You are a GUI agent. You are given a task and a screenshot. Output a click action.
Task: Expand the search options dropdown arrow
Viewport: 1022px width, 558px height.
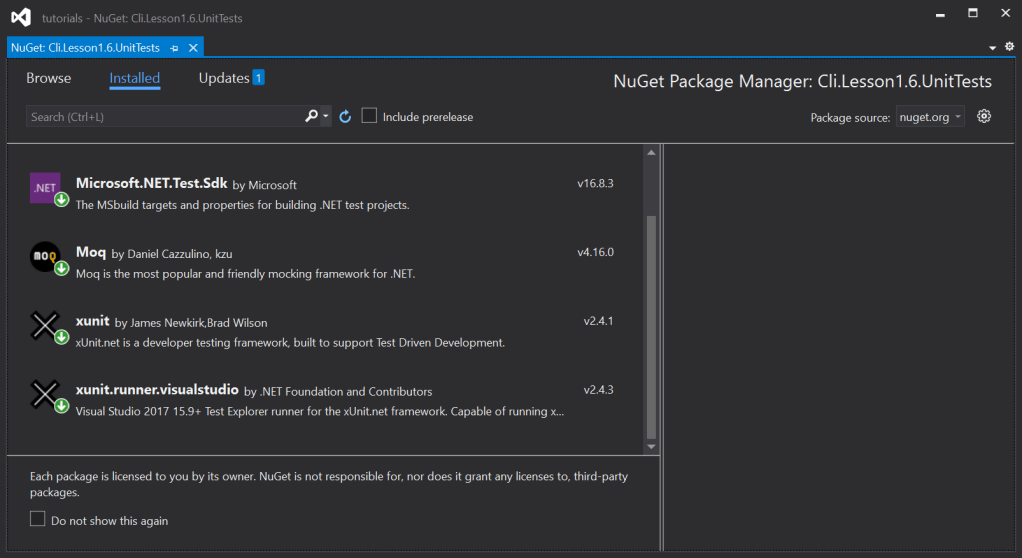326,117
